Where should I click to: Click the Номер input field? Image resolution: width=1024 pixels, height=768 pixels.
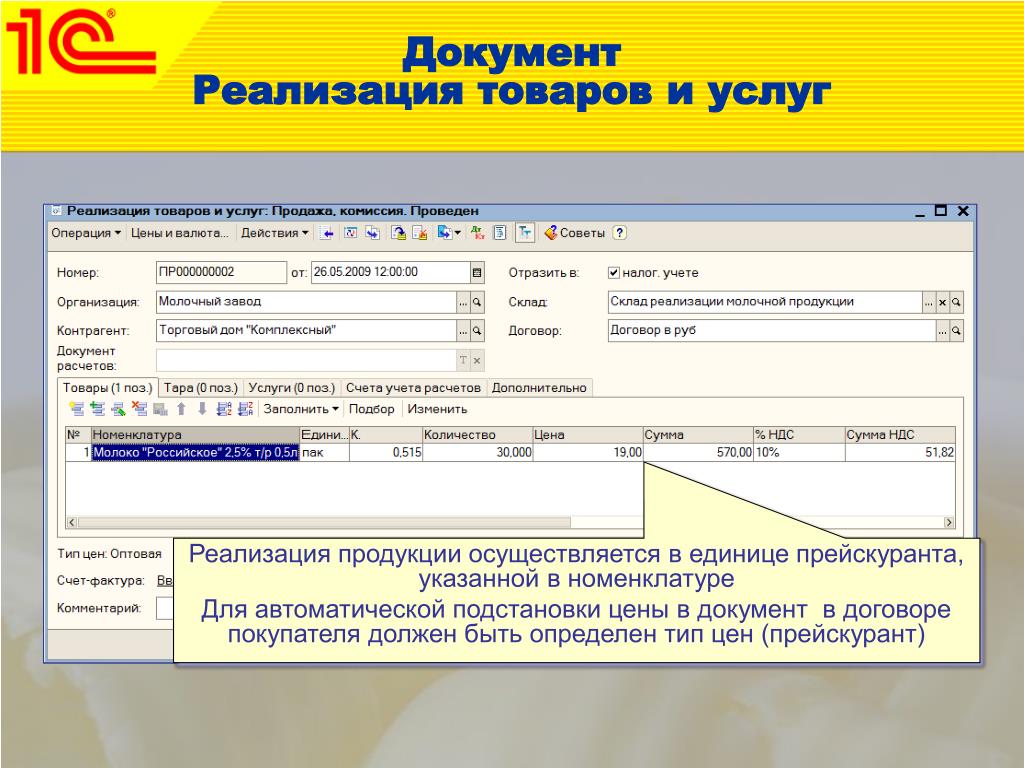coord(221,272)
